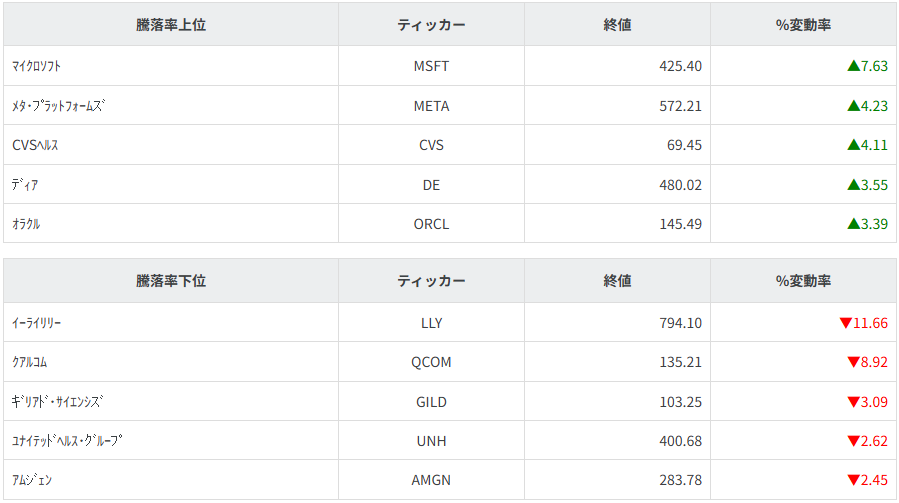Select the UNH ticker symbol
This screenshot has height=503, width=899.
coord(431,441)
